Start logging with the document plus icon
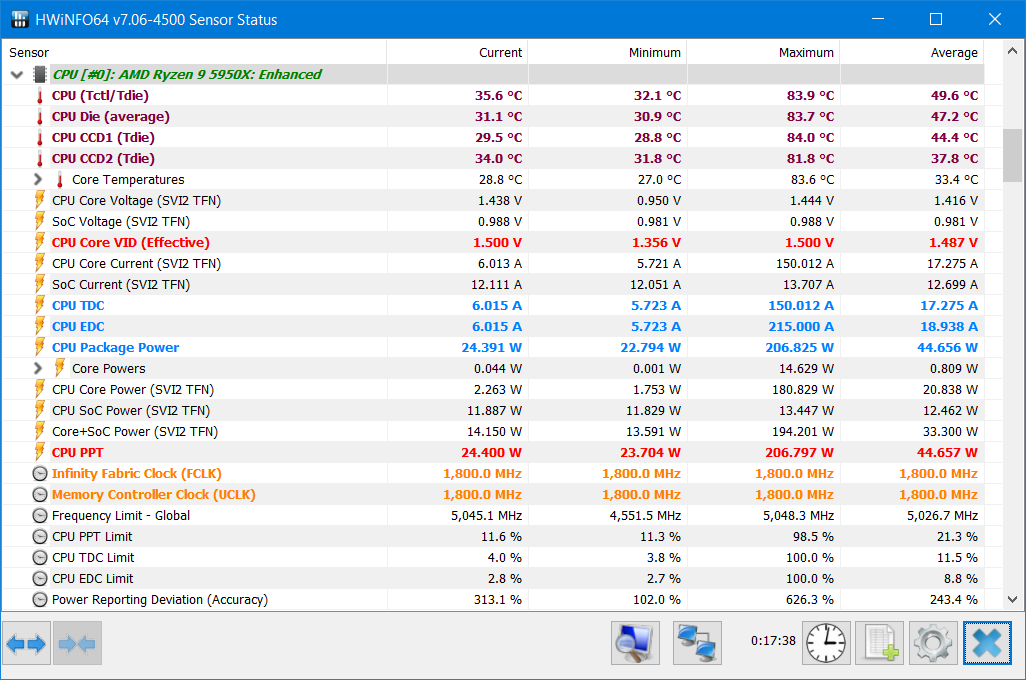1026x680 pixels. (880, 643)
